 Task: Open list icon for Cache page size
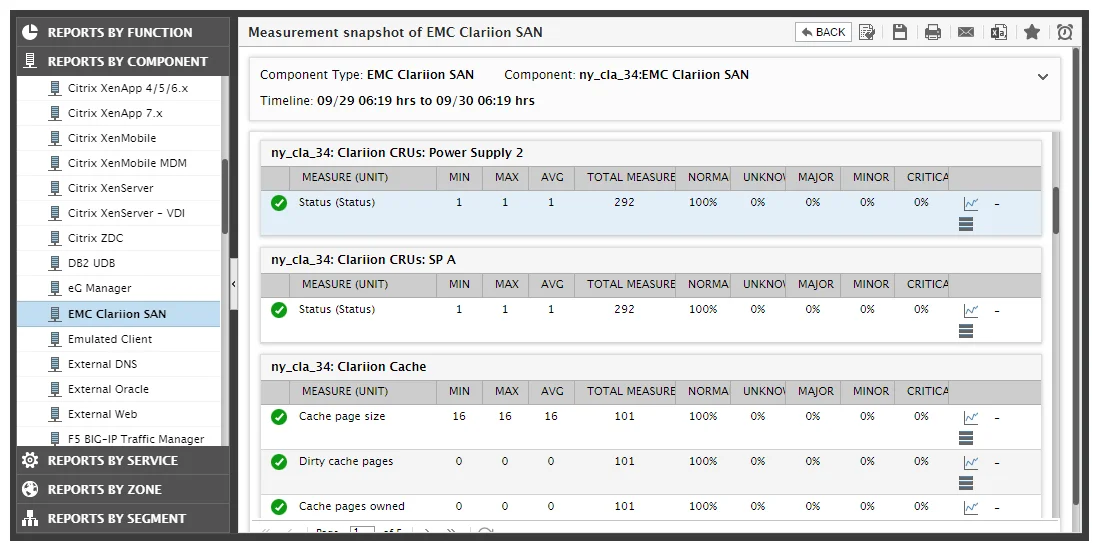pos(966,438)
